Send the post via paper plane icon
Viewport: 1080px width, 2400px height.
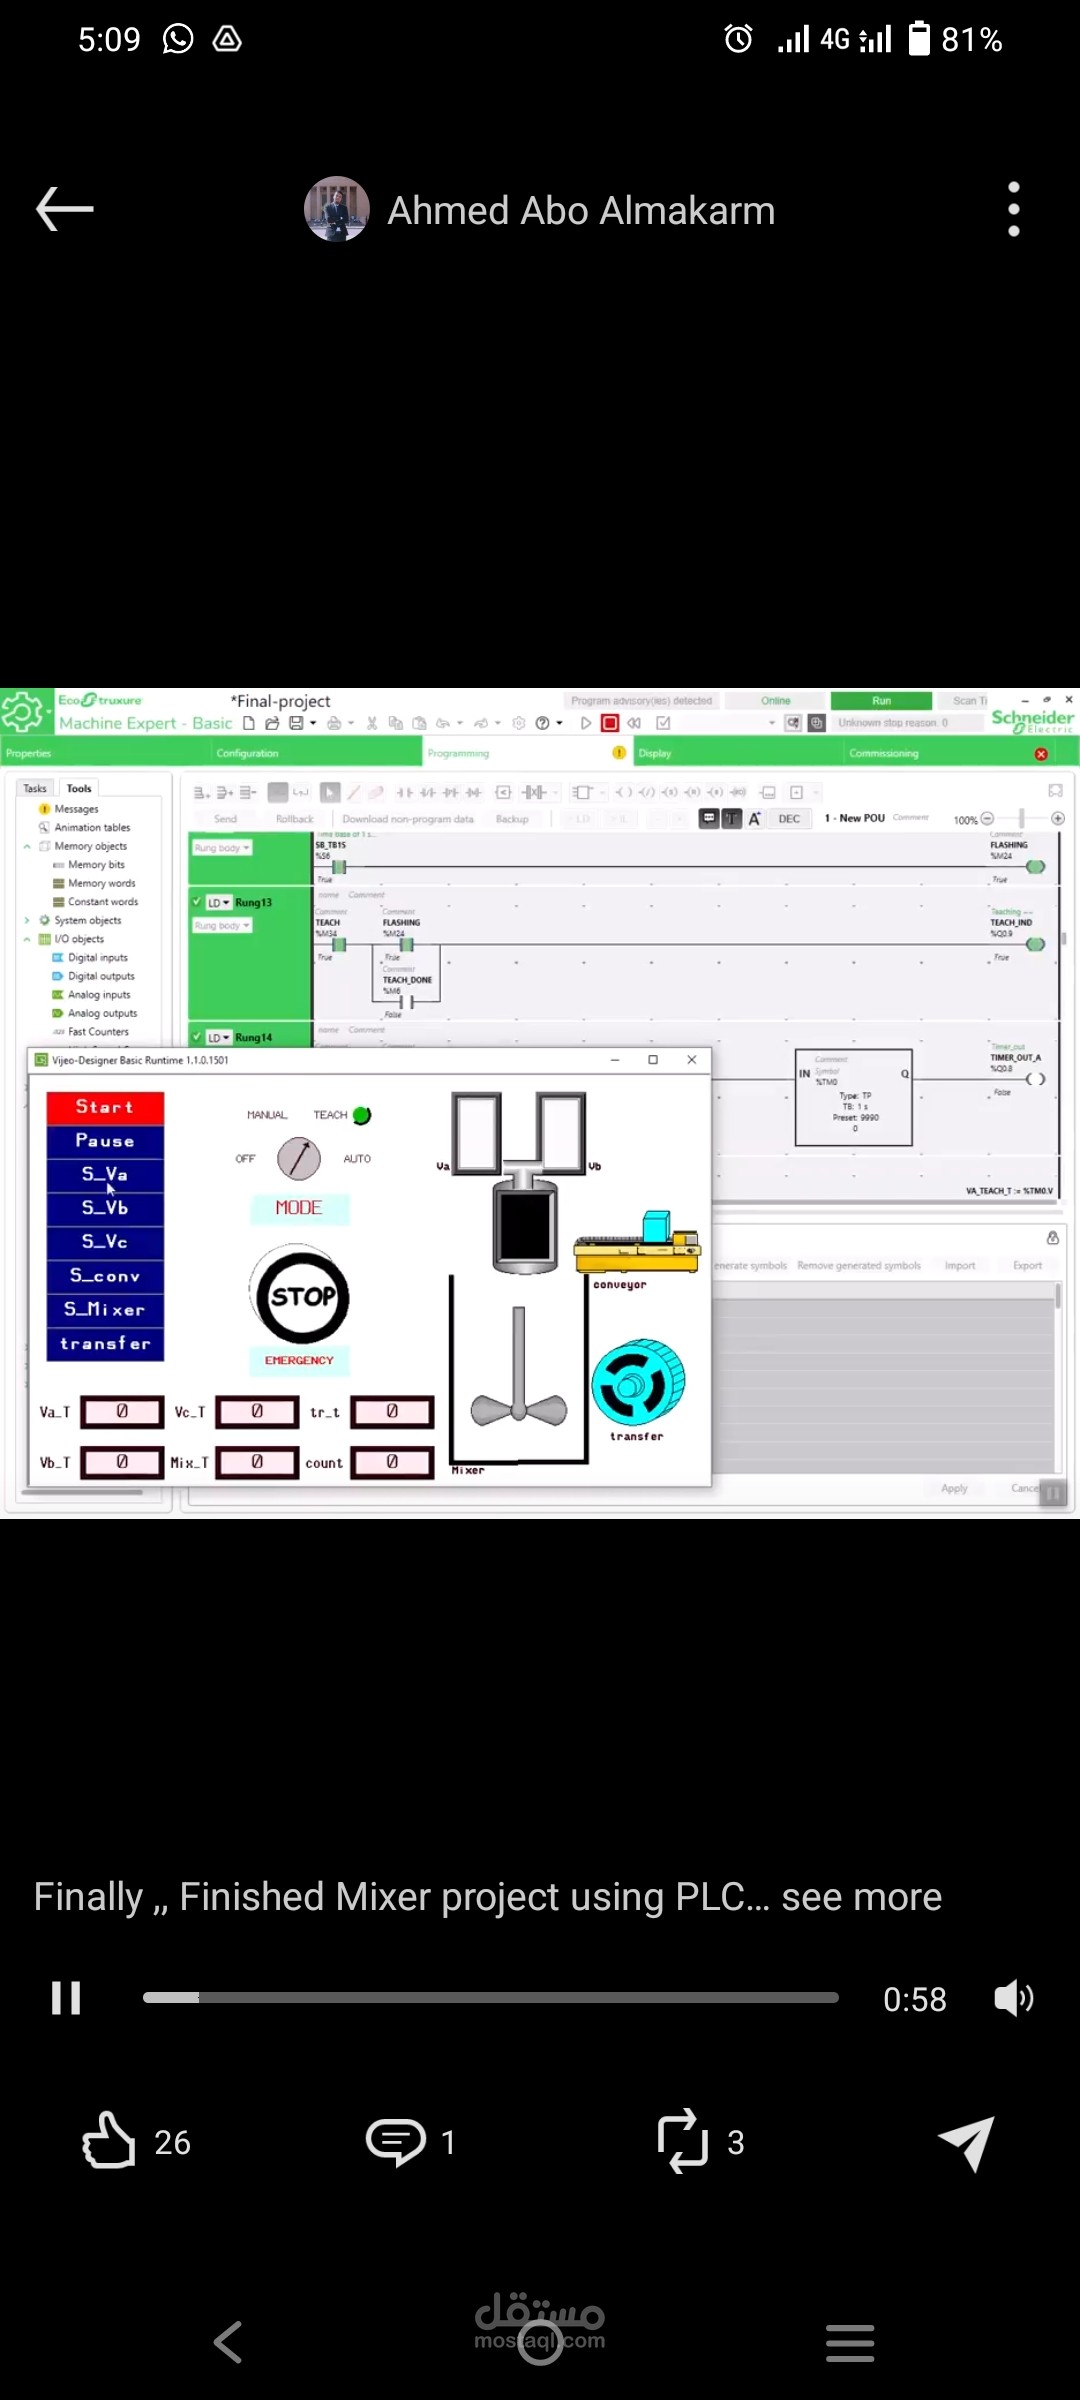coord(966,2142)
